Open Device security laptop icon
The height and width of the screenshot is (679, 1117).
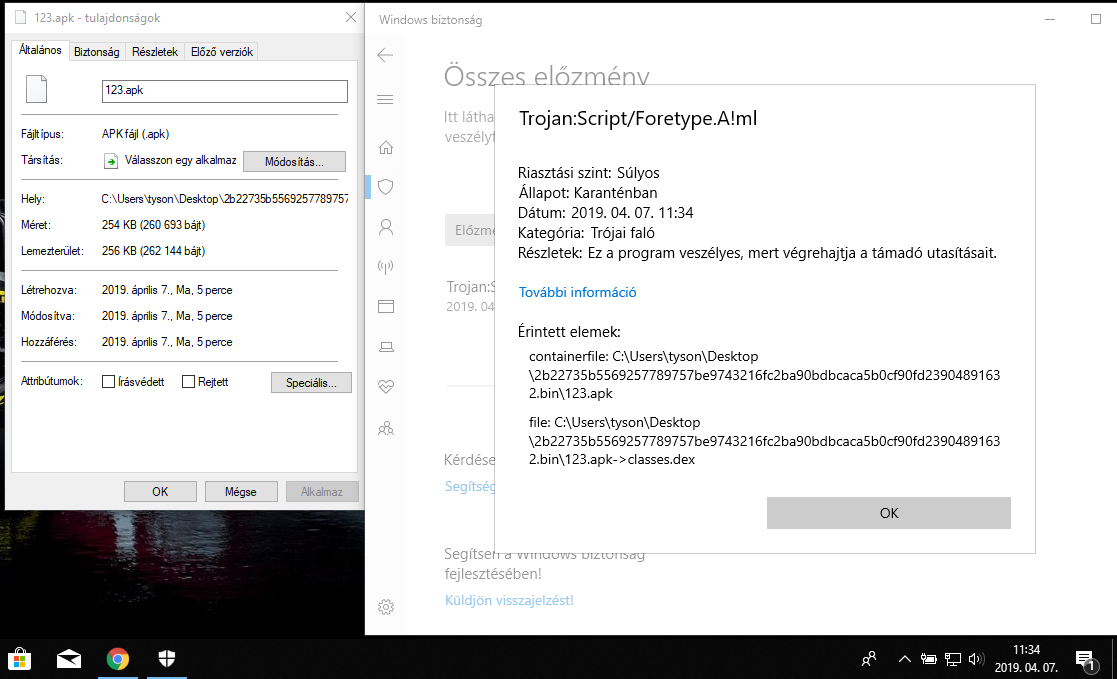pos(385,347)
